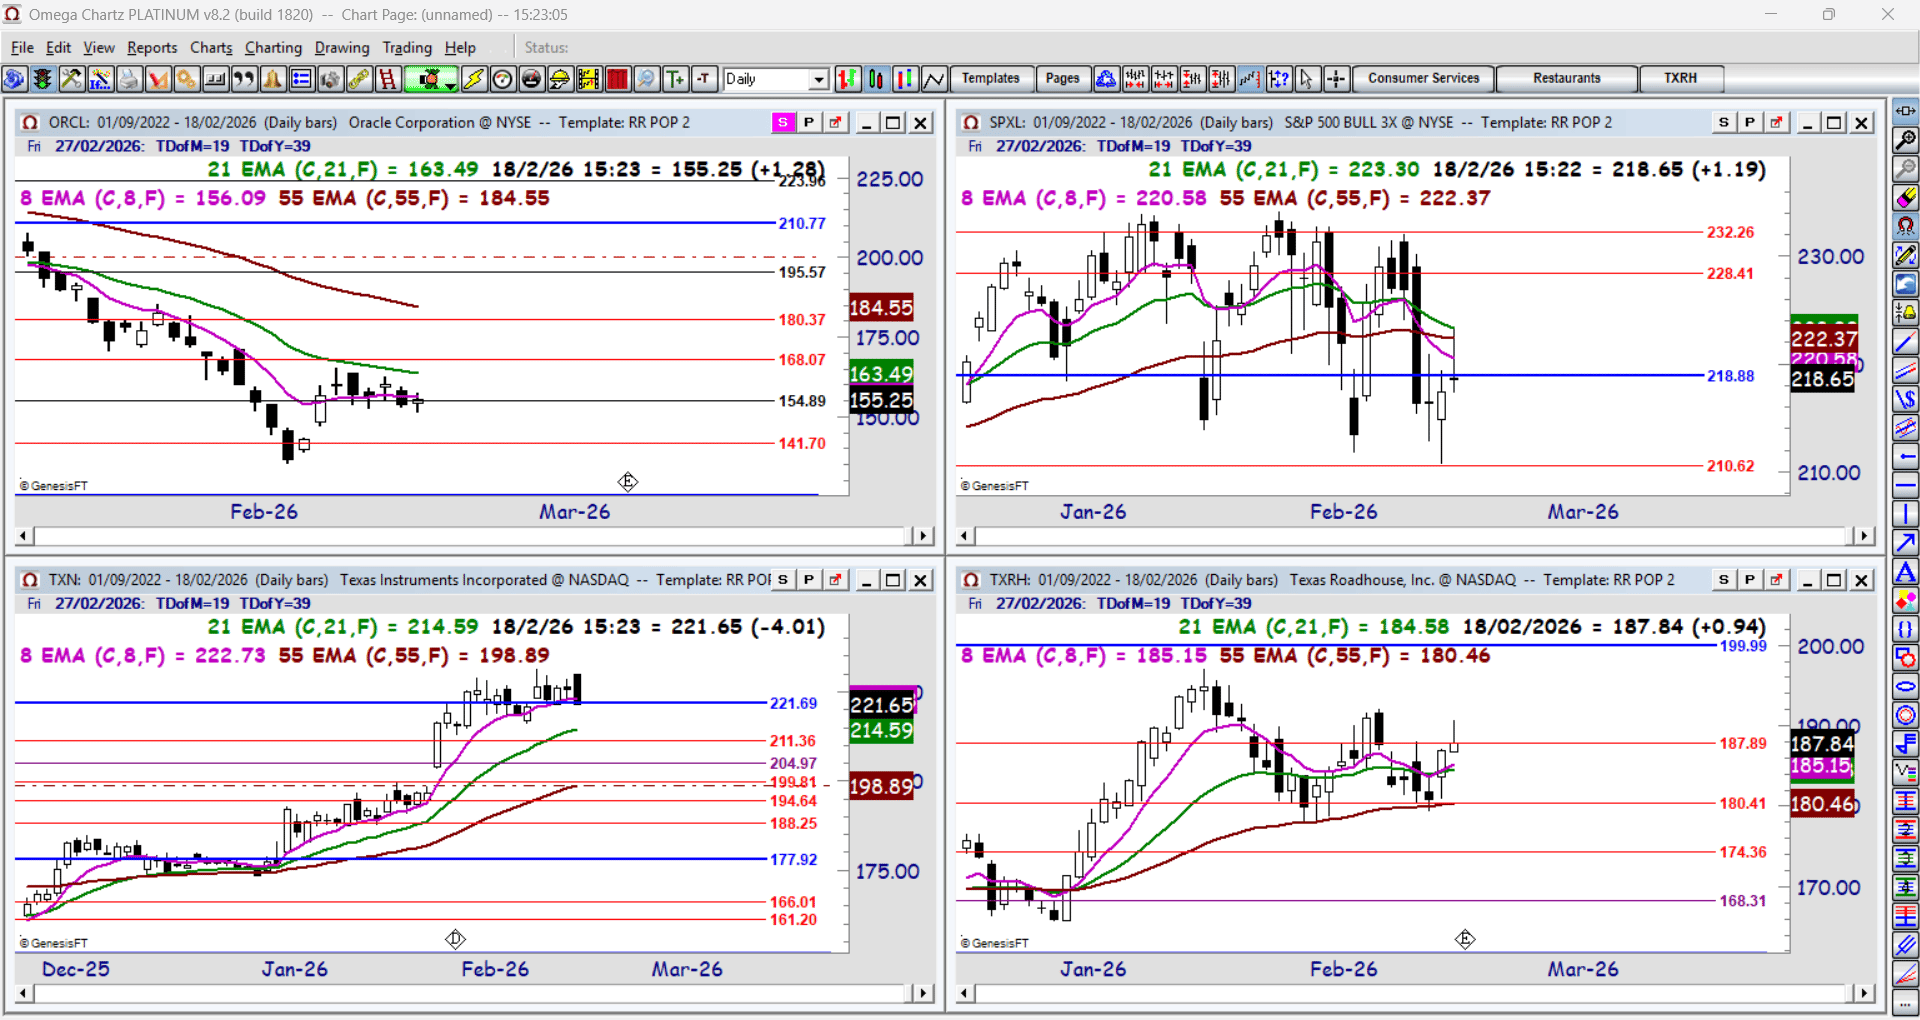1920x1020 pixels.
Task: Click the yellow lightning bolt icon
Action: tap(474, 79)
